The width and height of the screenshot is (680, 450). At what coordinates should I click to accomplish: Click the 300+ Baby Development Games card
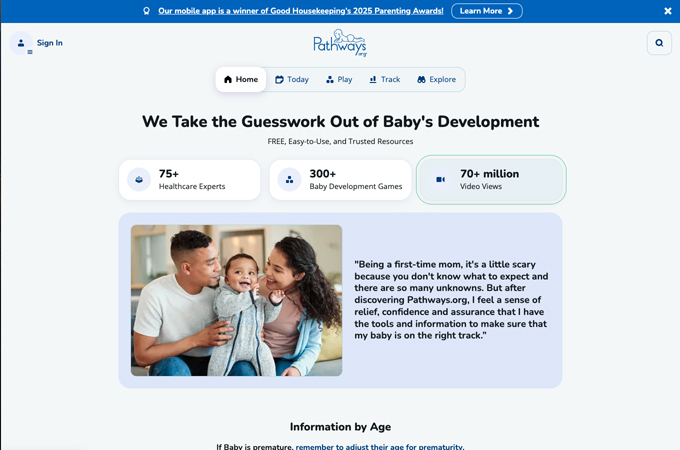(340, 179)
